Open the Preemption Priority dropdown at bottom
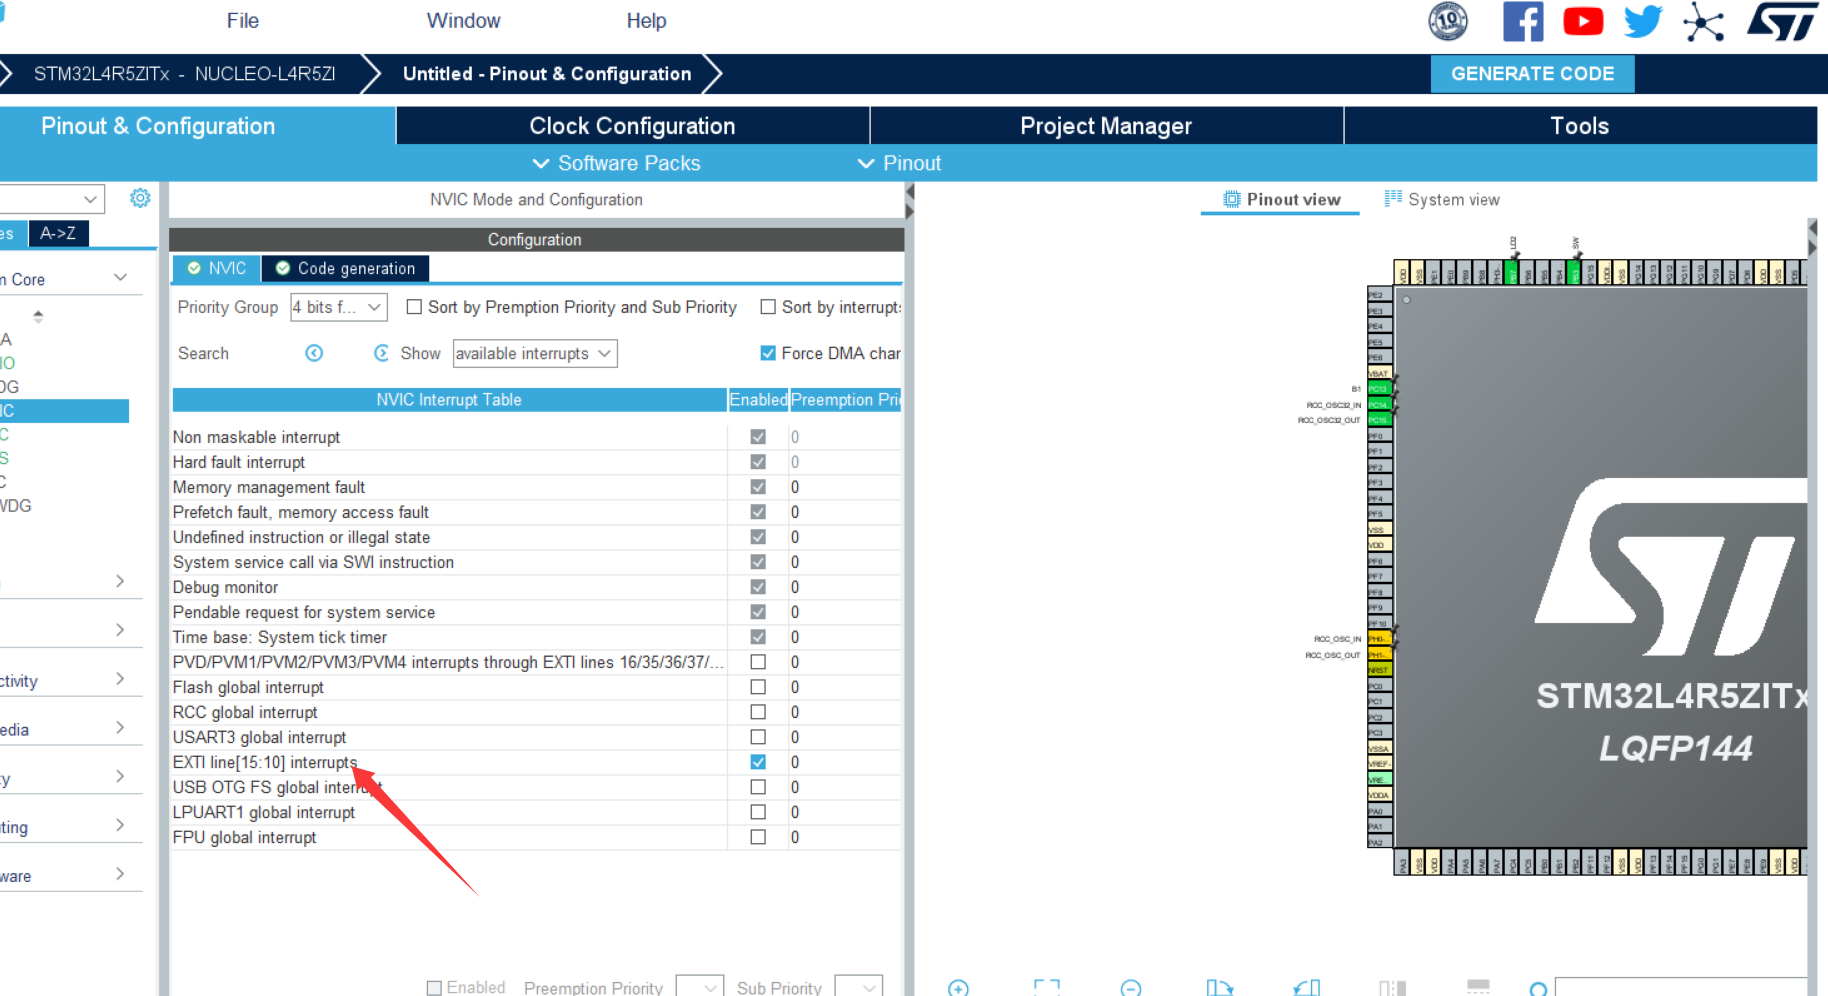1828x996 pixels. click(700, 987)
